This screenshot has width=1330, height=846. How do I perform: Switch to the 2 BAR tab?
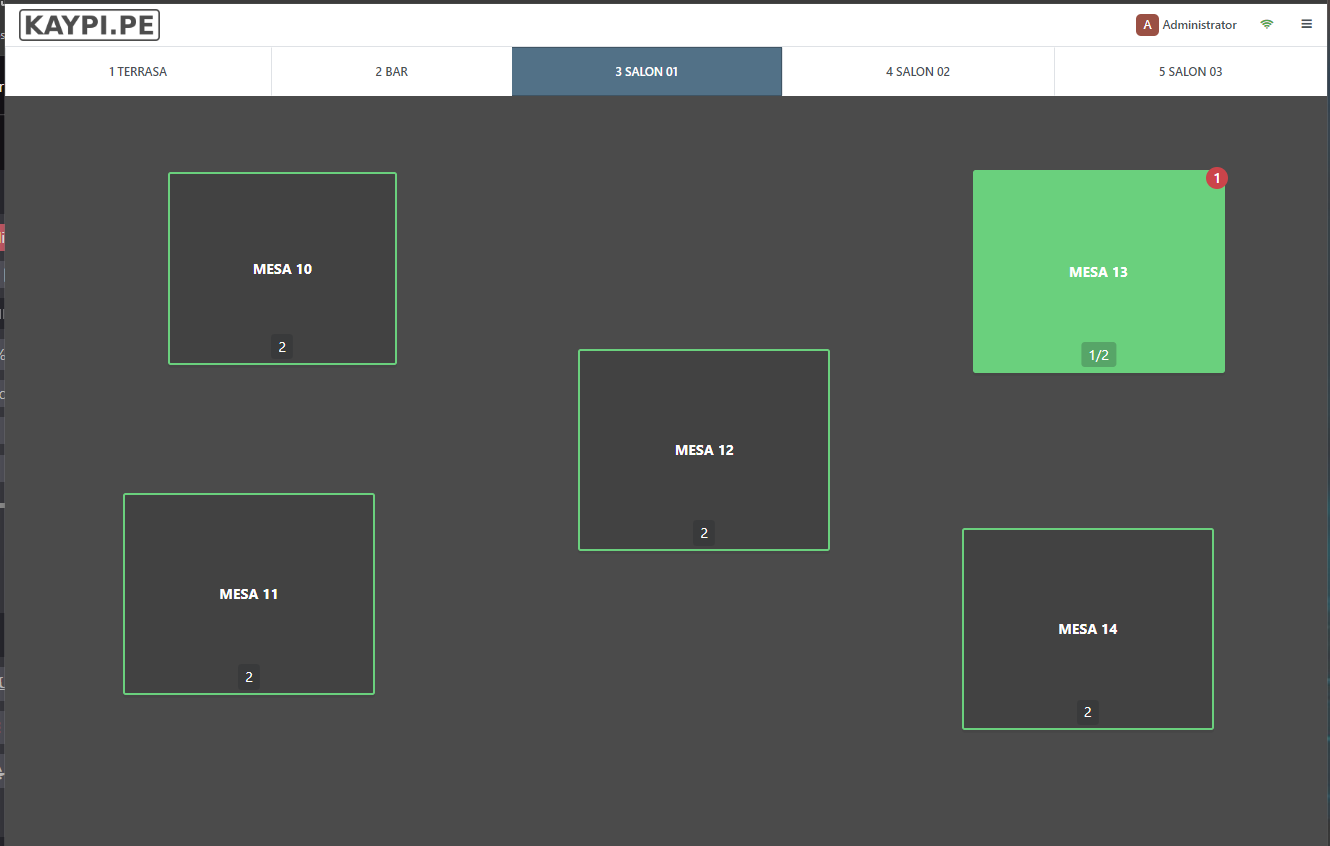coord(391,72)
